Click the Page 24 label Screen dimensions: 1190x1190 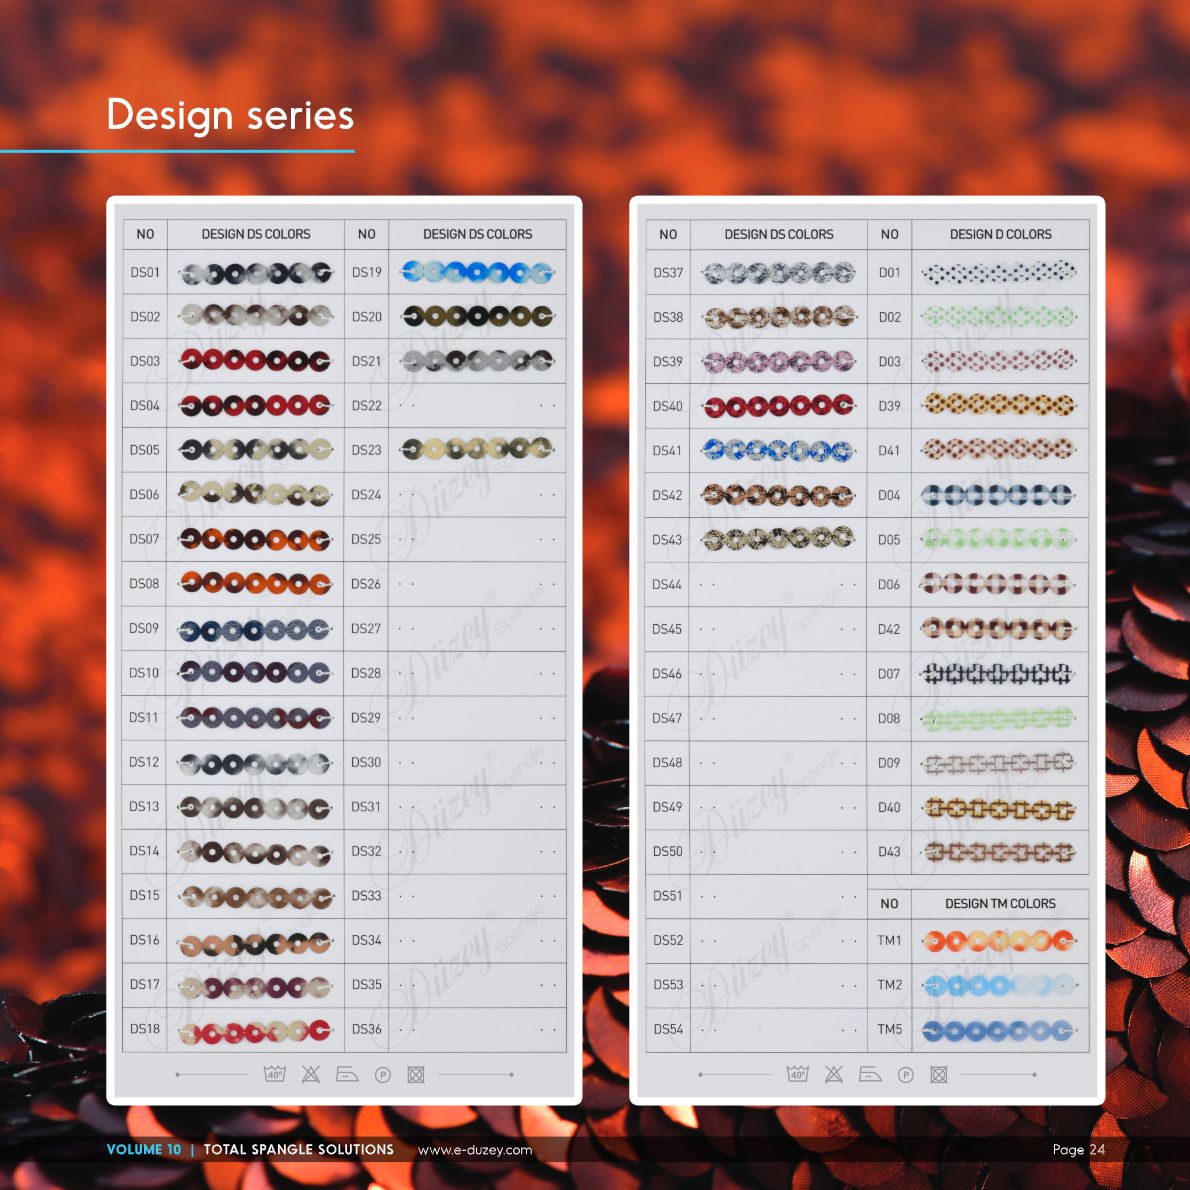1078,1150
